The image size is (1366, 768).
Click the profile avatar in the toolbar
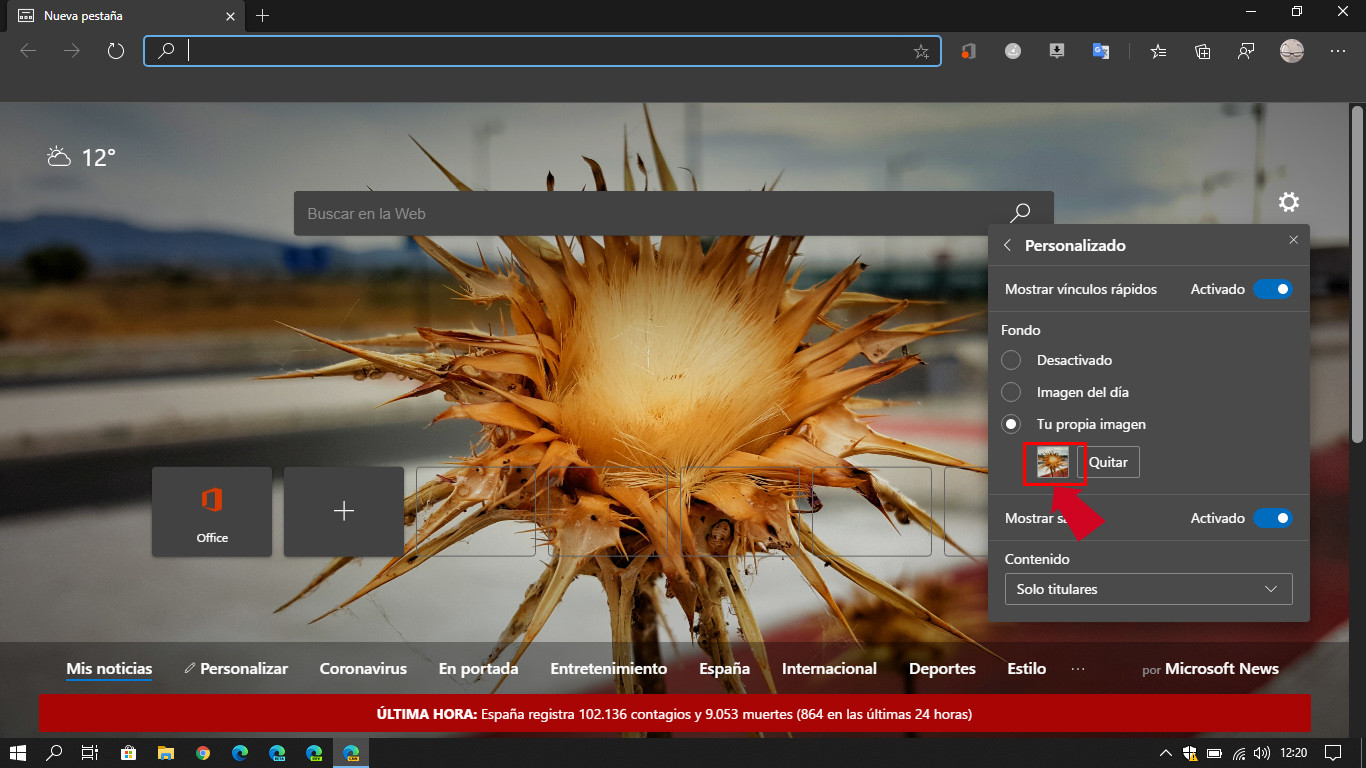(1291, 51)
